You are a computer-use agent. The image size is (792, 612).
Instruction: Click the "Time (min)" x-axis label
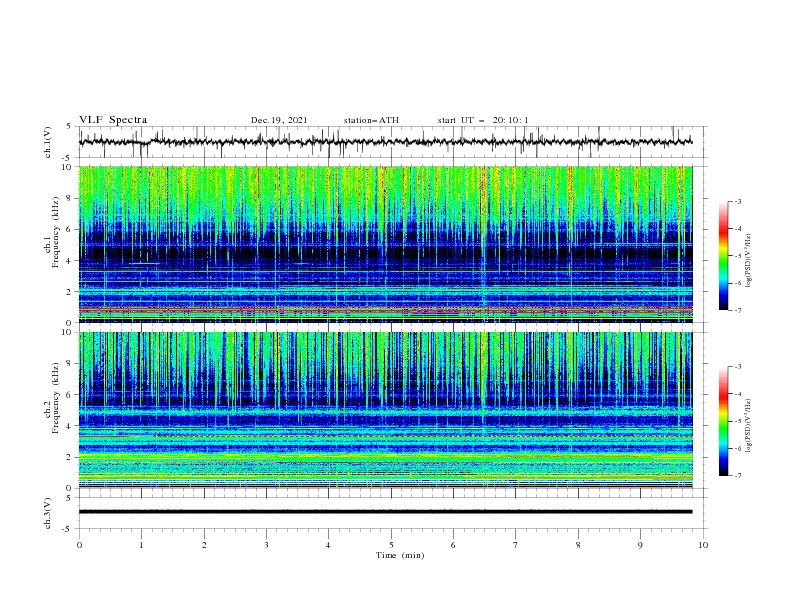(x=400, y=555)
